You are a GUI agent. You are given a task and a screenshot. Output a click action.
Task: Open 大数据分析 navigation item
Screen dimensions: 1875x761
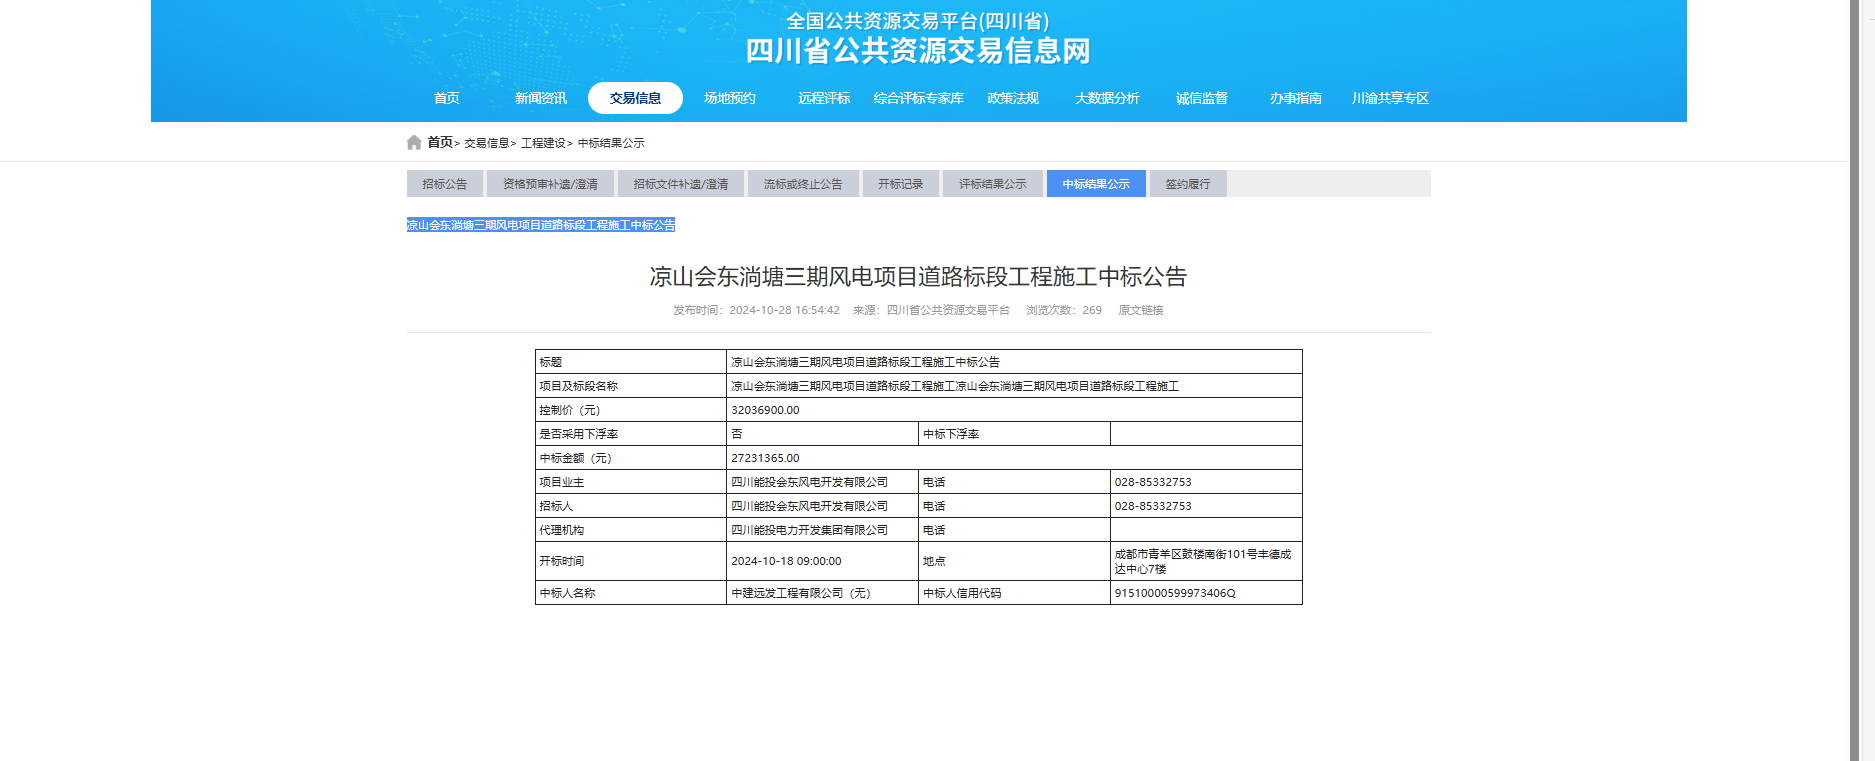pyautogui.click(x=1107, y=98)
